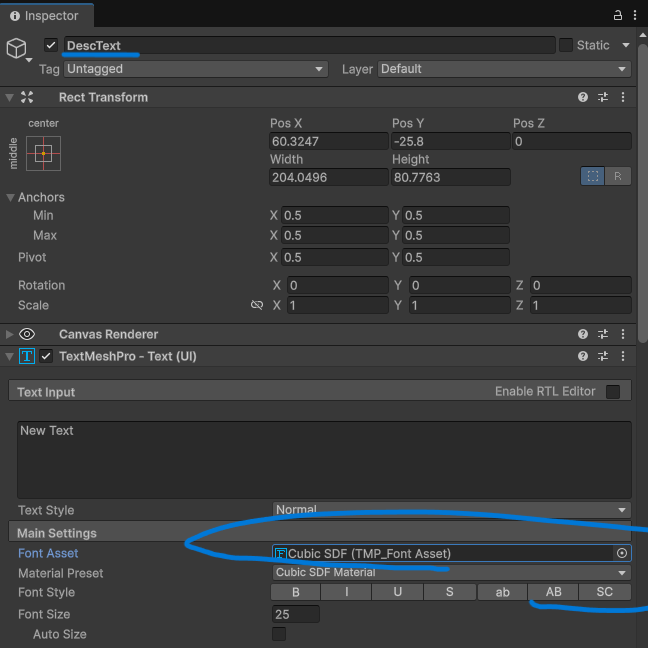Toggle the Scale constrained proportions link icon

point(257,305)
